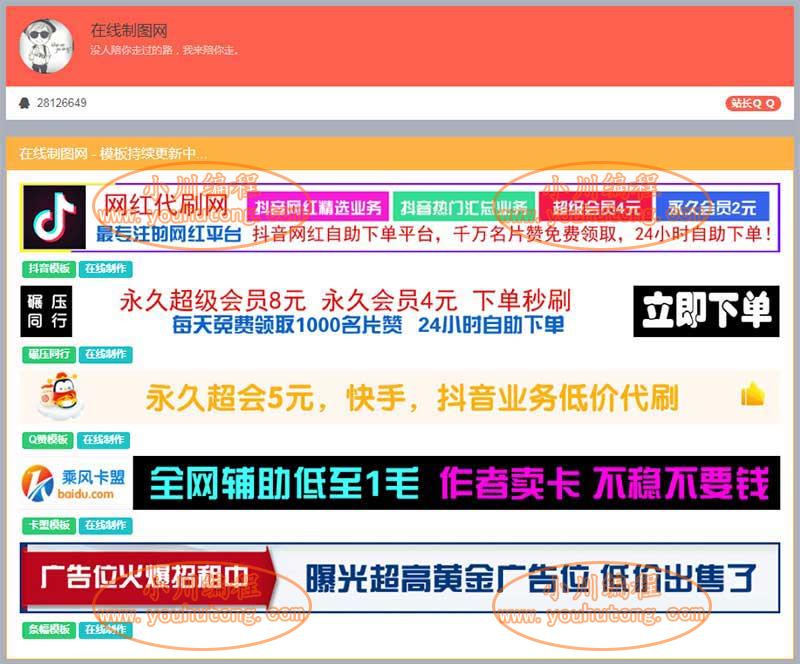Click the green 抖音热门汇总业务 button
Viewport: 800px width, 664px height.
(x=464, y=207)
